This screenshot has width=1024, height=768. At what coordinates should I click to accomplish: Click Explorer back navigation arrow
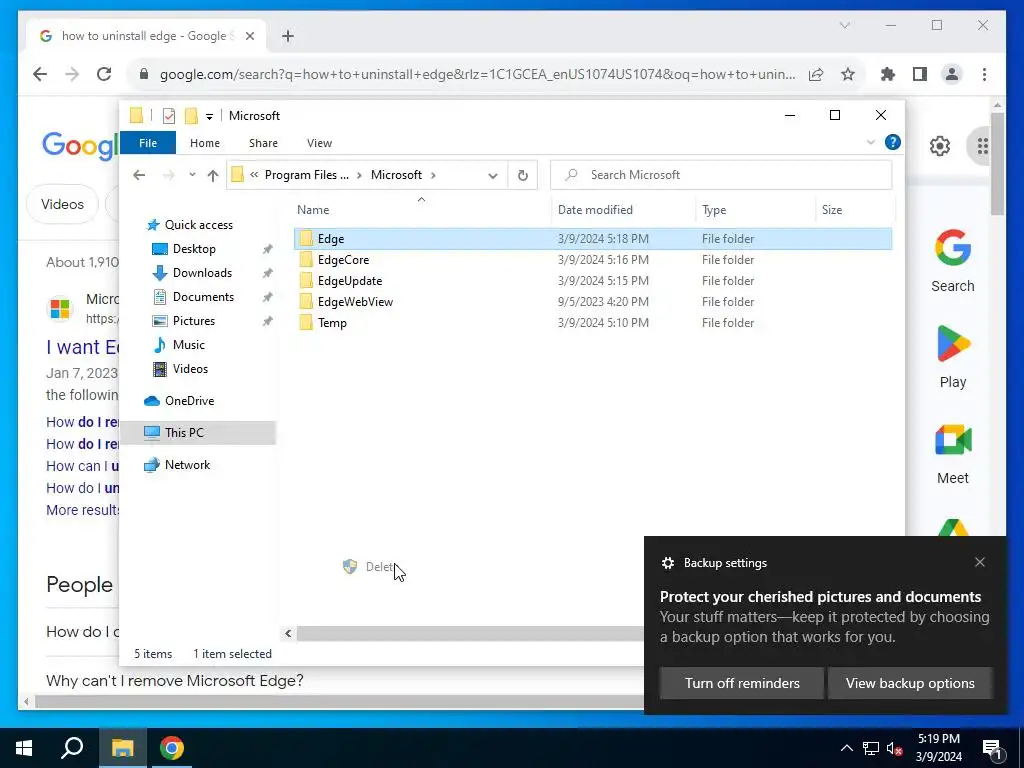139,175
